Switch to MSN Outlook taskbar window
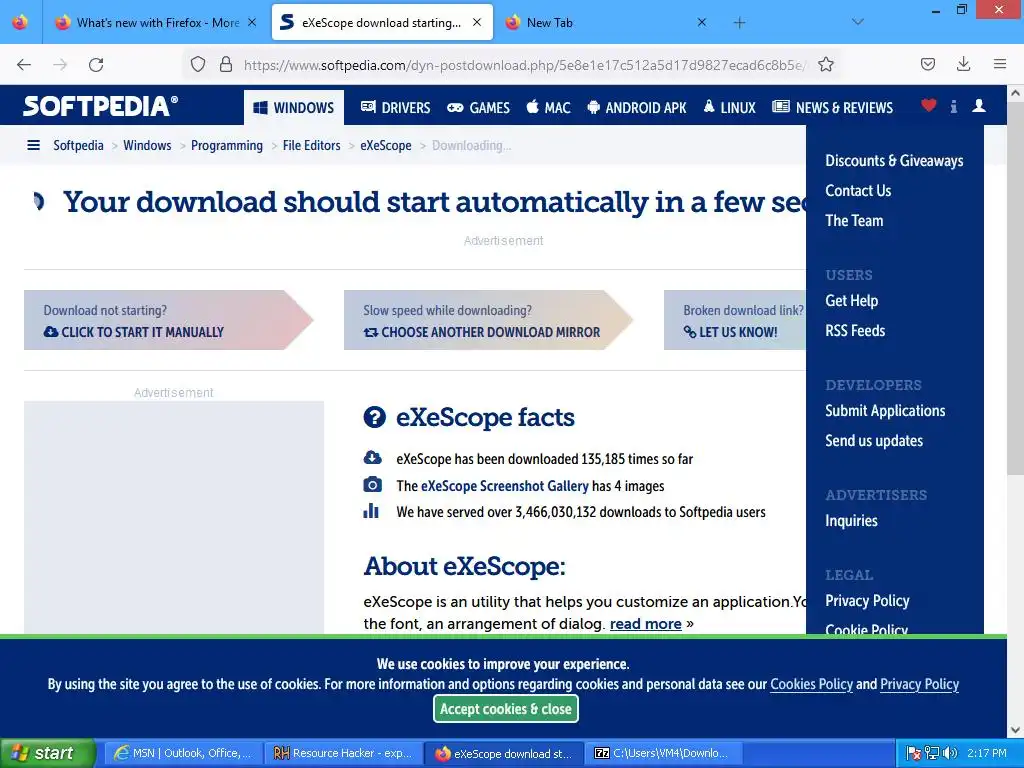The width and height of the screenshot is (1024, 768). [x=184, y=753]
